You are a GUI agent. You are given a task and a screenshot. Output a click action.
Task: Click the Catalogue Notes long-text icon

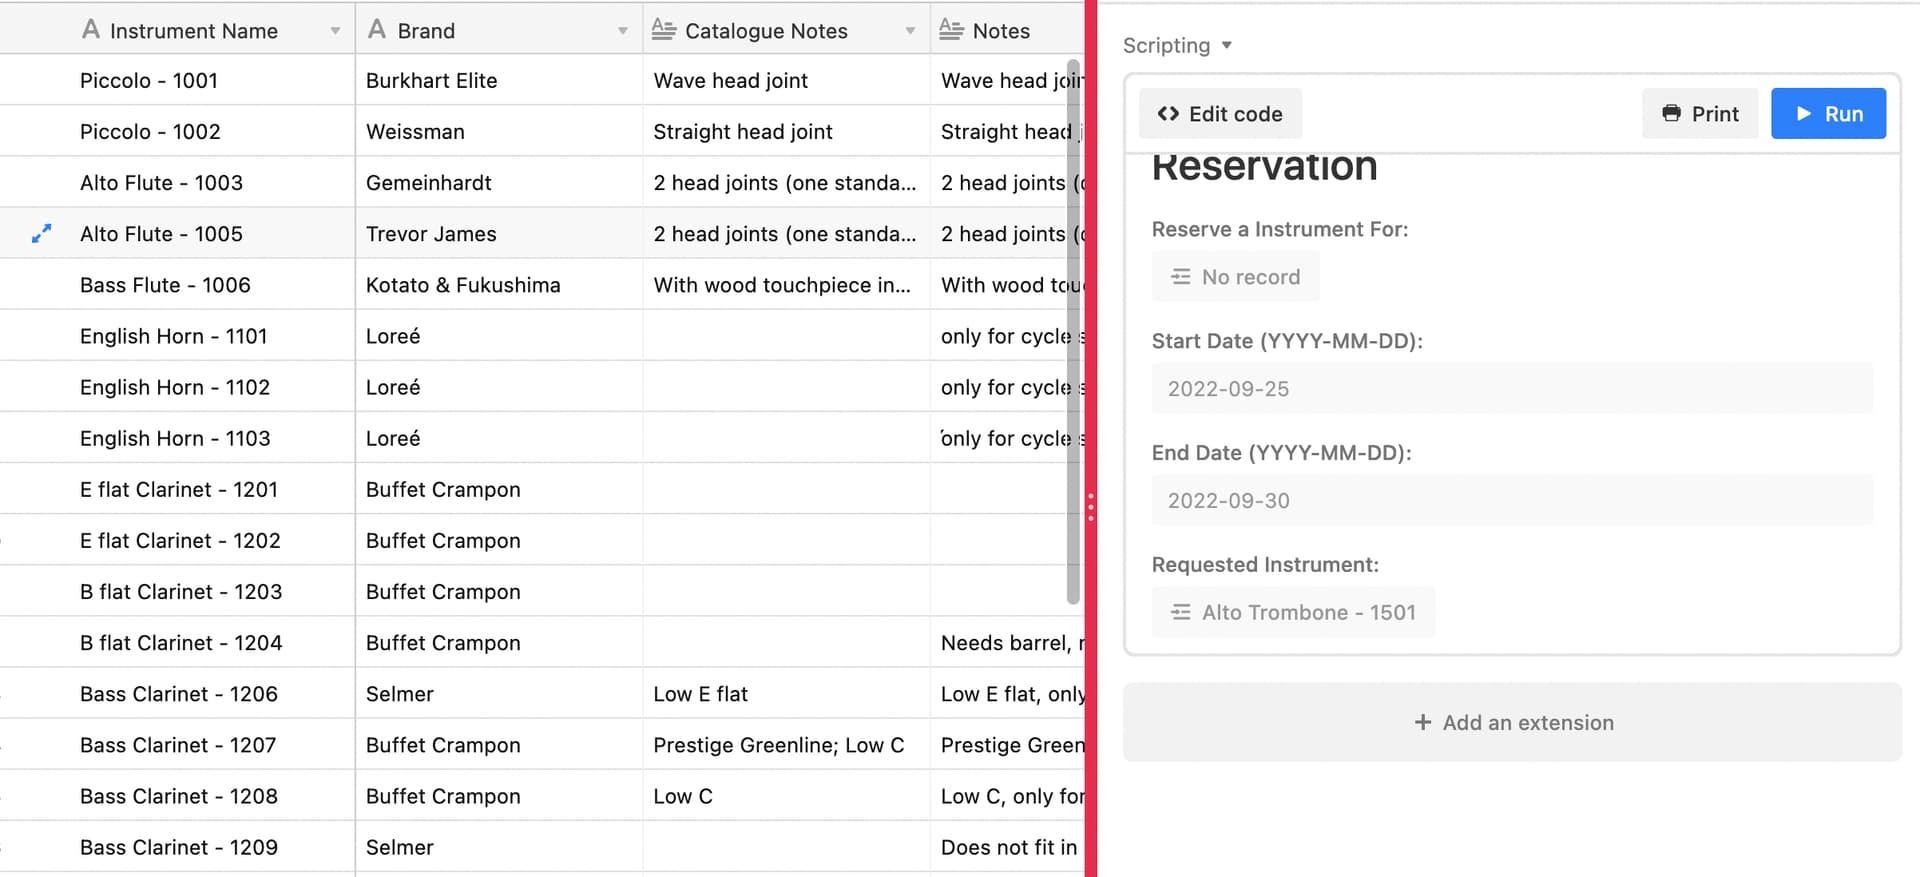coord(664,30)
